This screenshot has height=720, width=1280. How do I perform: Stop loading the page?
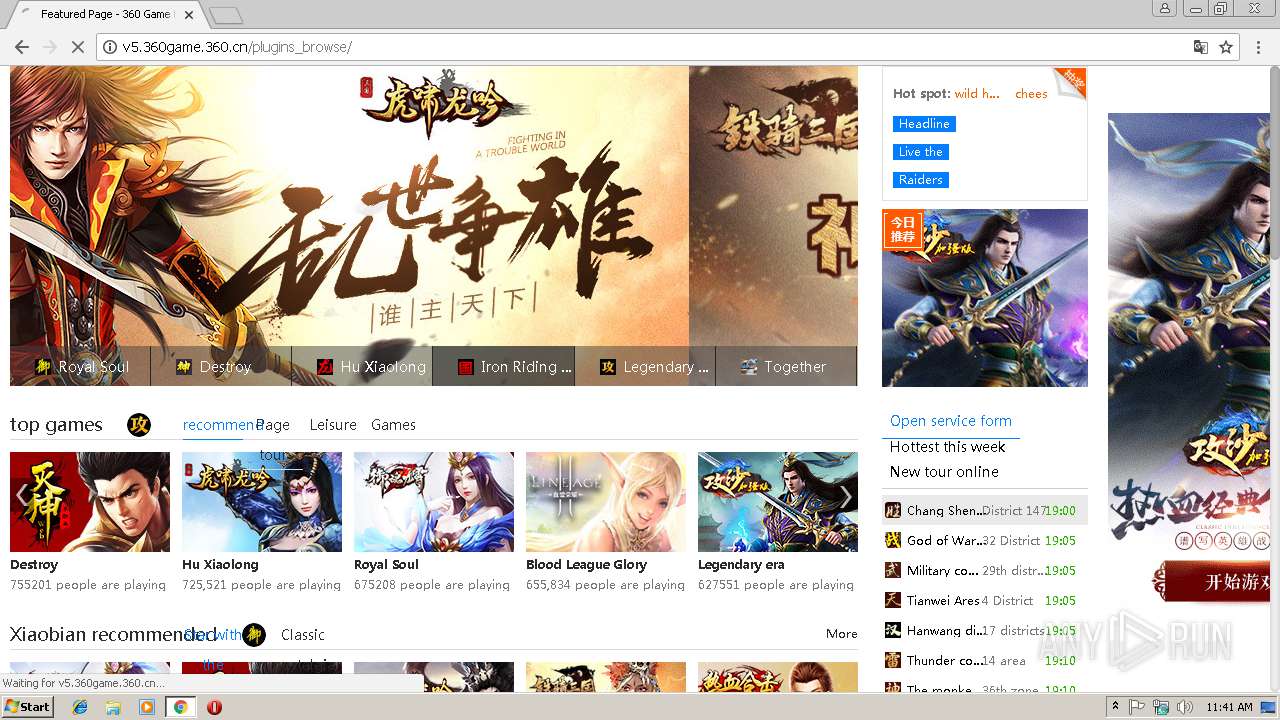[78, 47]
